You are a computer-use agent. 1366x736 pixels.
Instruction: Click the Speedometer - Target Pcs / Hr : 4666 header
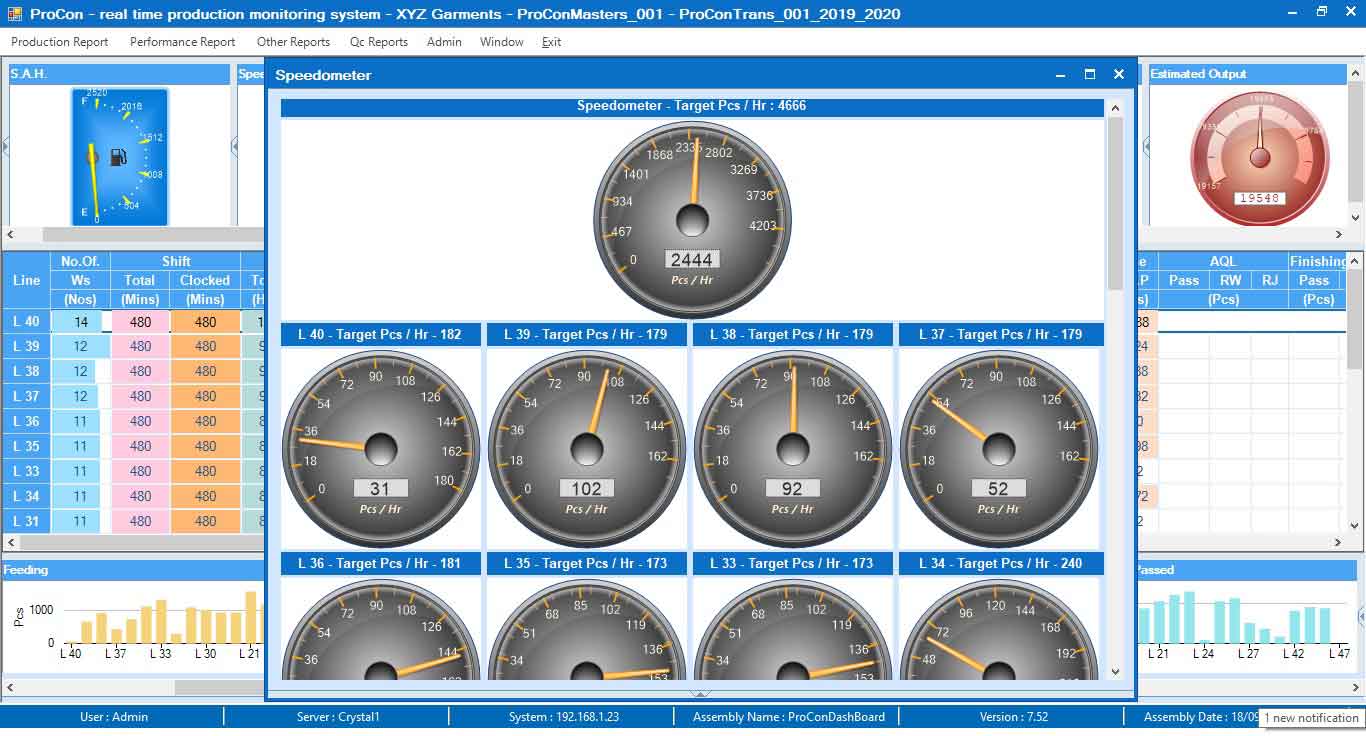point(692,106)
